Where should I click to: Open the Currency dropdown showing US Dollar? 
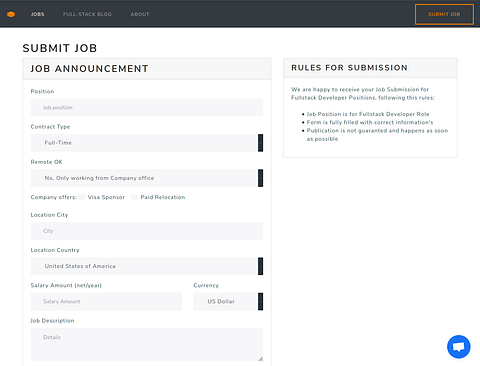coord(228,301)
